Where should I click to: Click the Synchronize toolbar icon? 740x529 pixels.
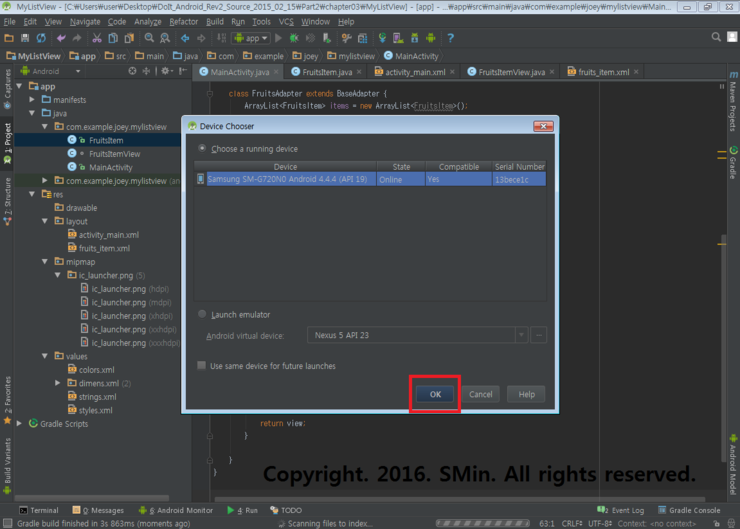(41, 38)
